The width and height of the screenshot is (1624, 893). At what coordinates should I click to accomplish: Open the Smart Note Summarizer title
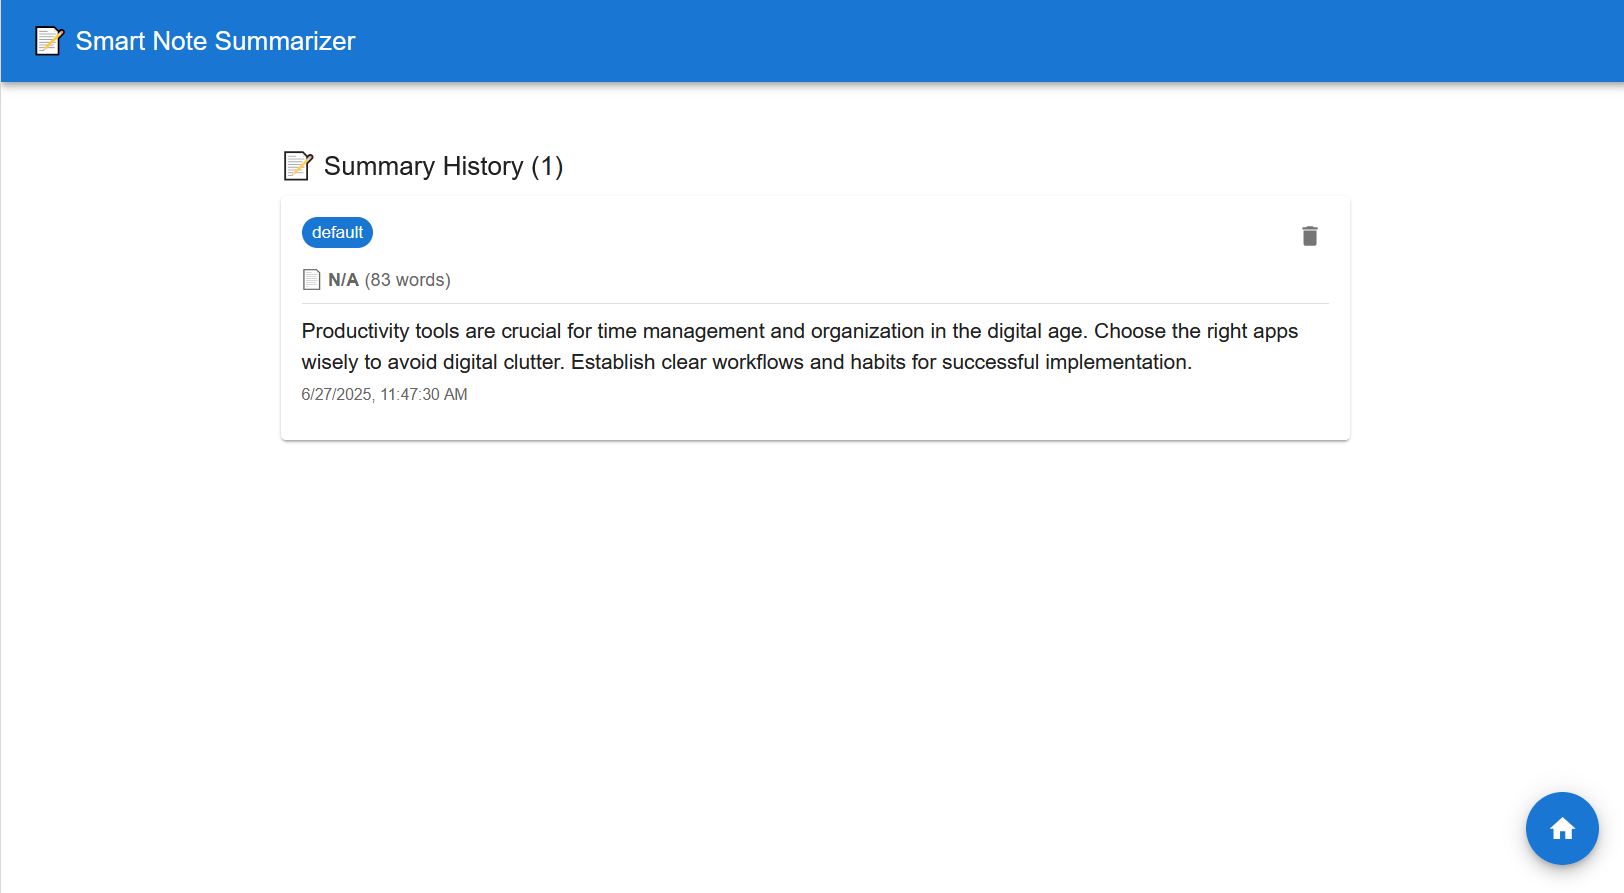point(215,41)
